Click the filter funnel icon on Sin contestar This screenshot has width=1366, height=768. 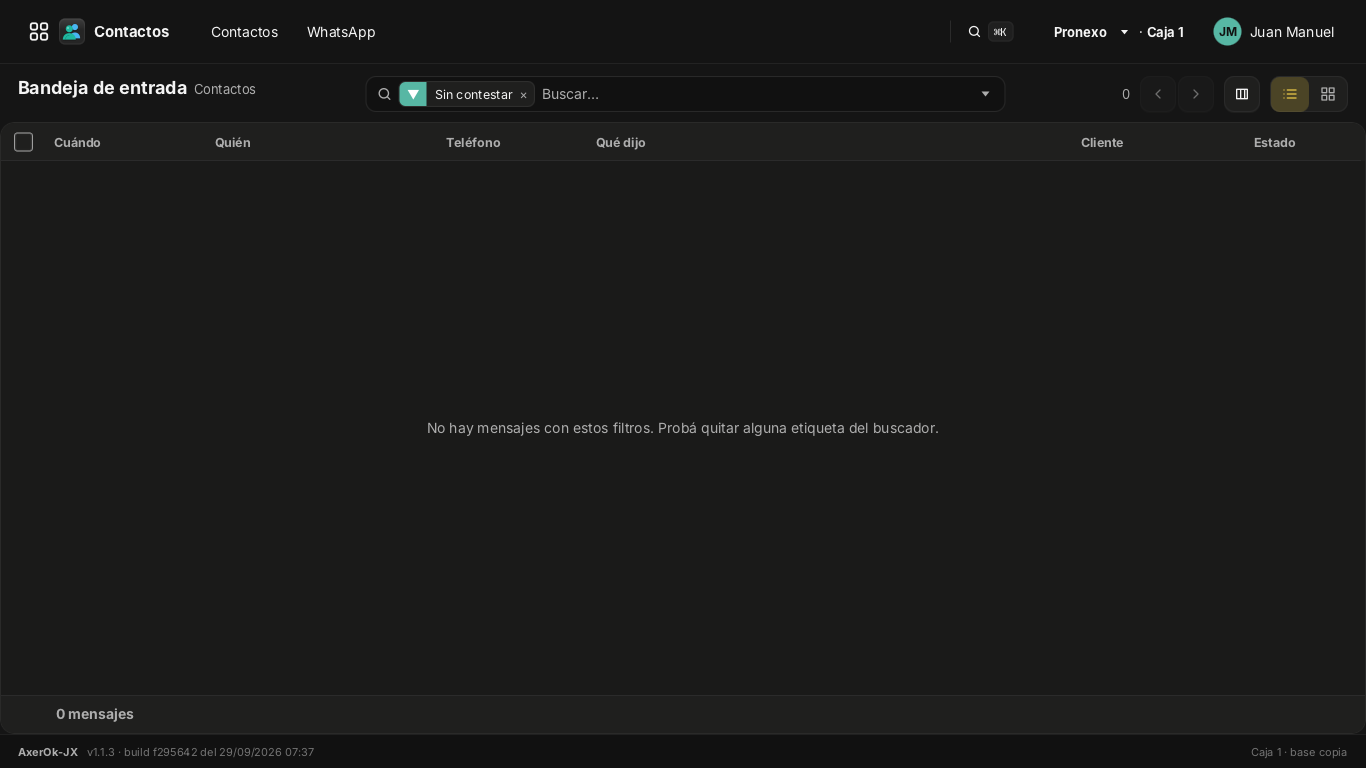(x=413, y=94)
